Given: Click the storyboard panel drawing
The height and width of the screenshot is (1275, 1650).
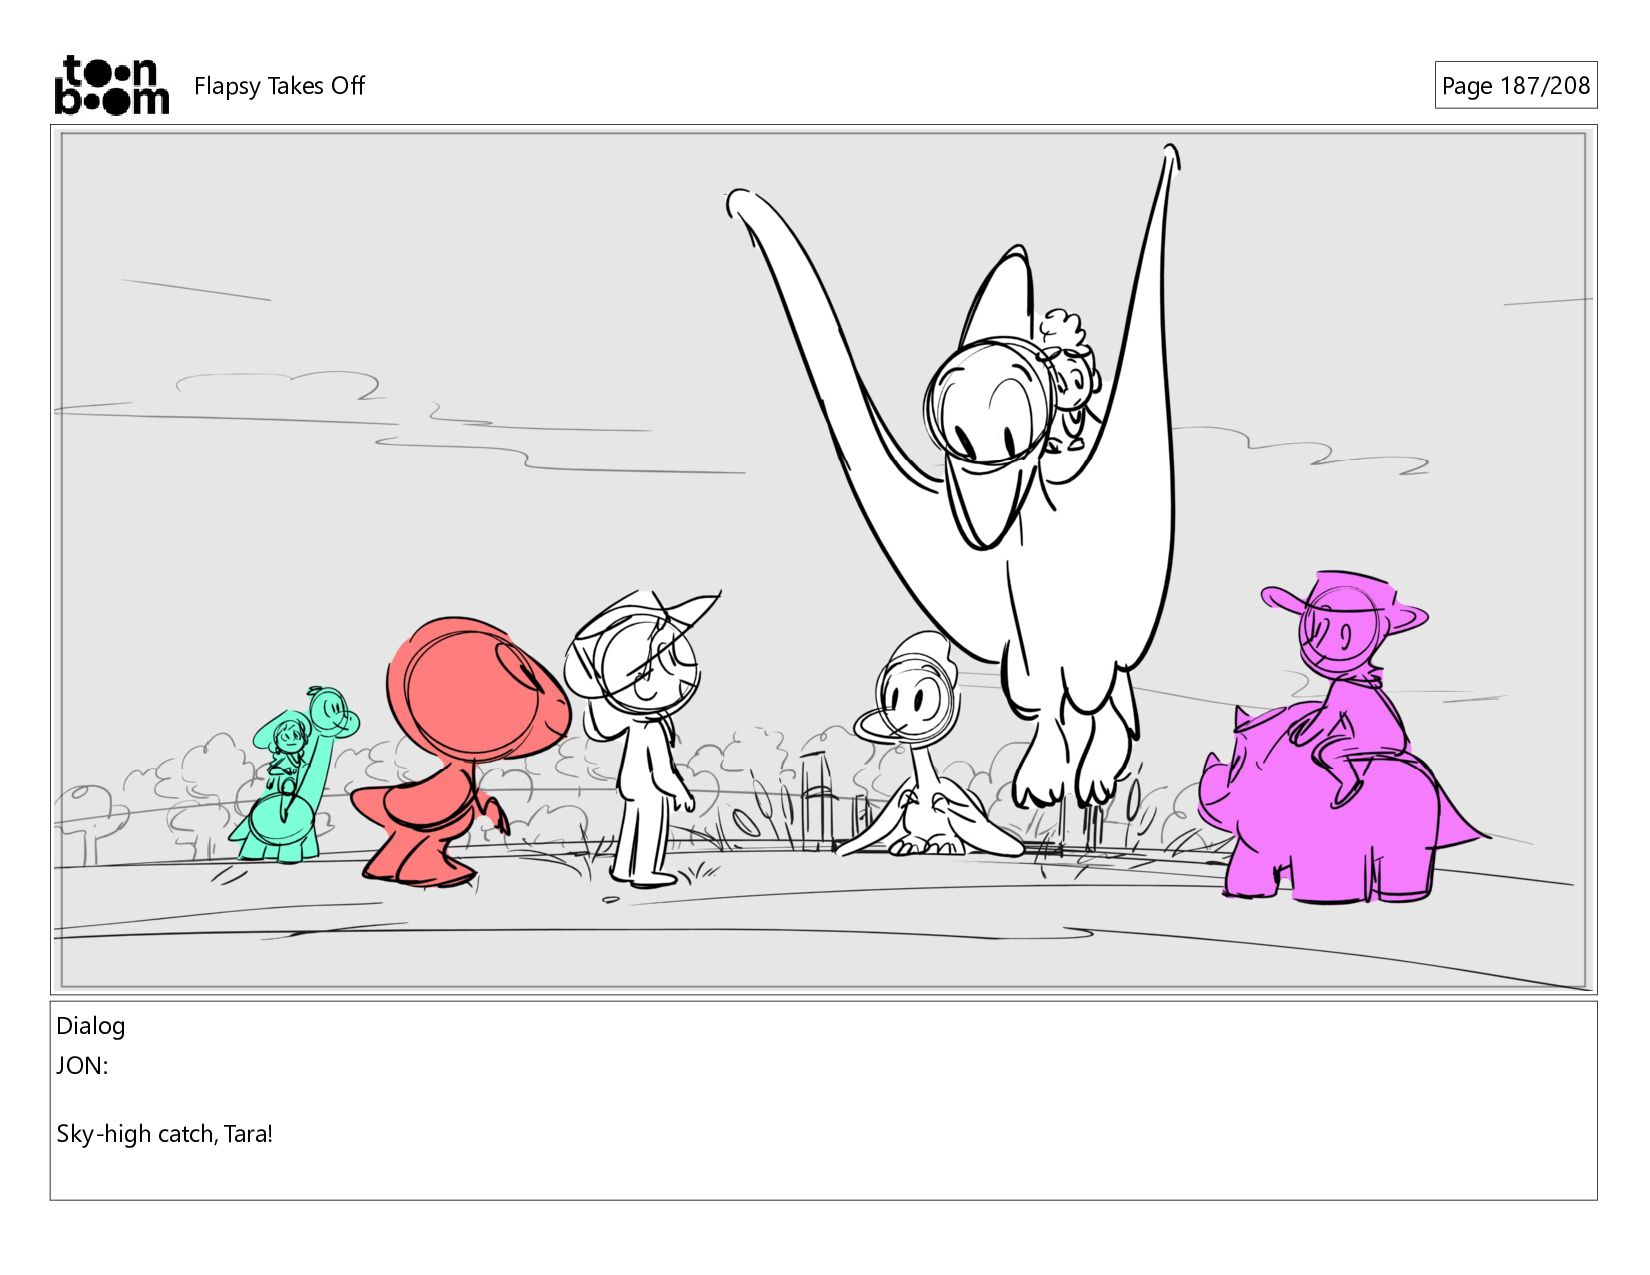Looking at the screenshot, I should tap(823, 560).
